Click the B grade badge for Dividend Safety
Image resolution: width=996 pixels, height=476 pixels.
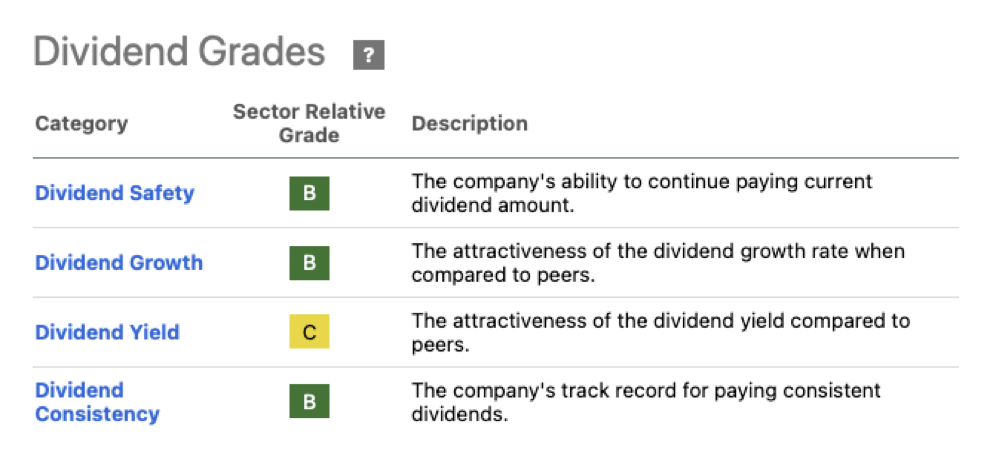pos(309,193)
